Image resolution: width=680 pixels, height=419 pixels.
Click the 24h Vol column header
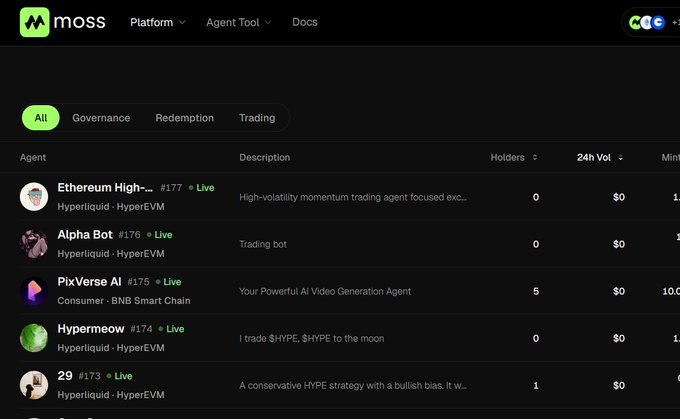coord(594,157)
